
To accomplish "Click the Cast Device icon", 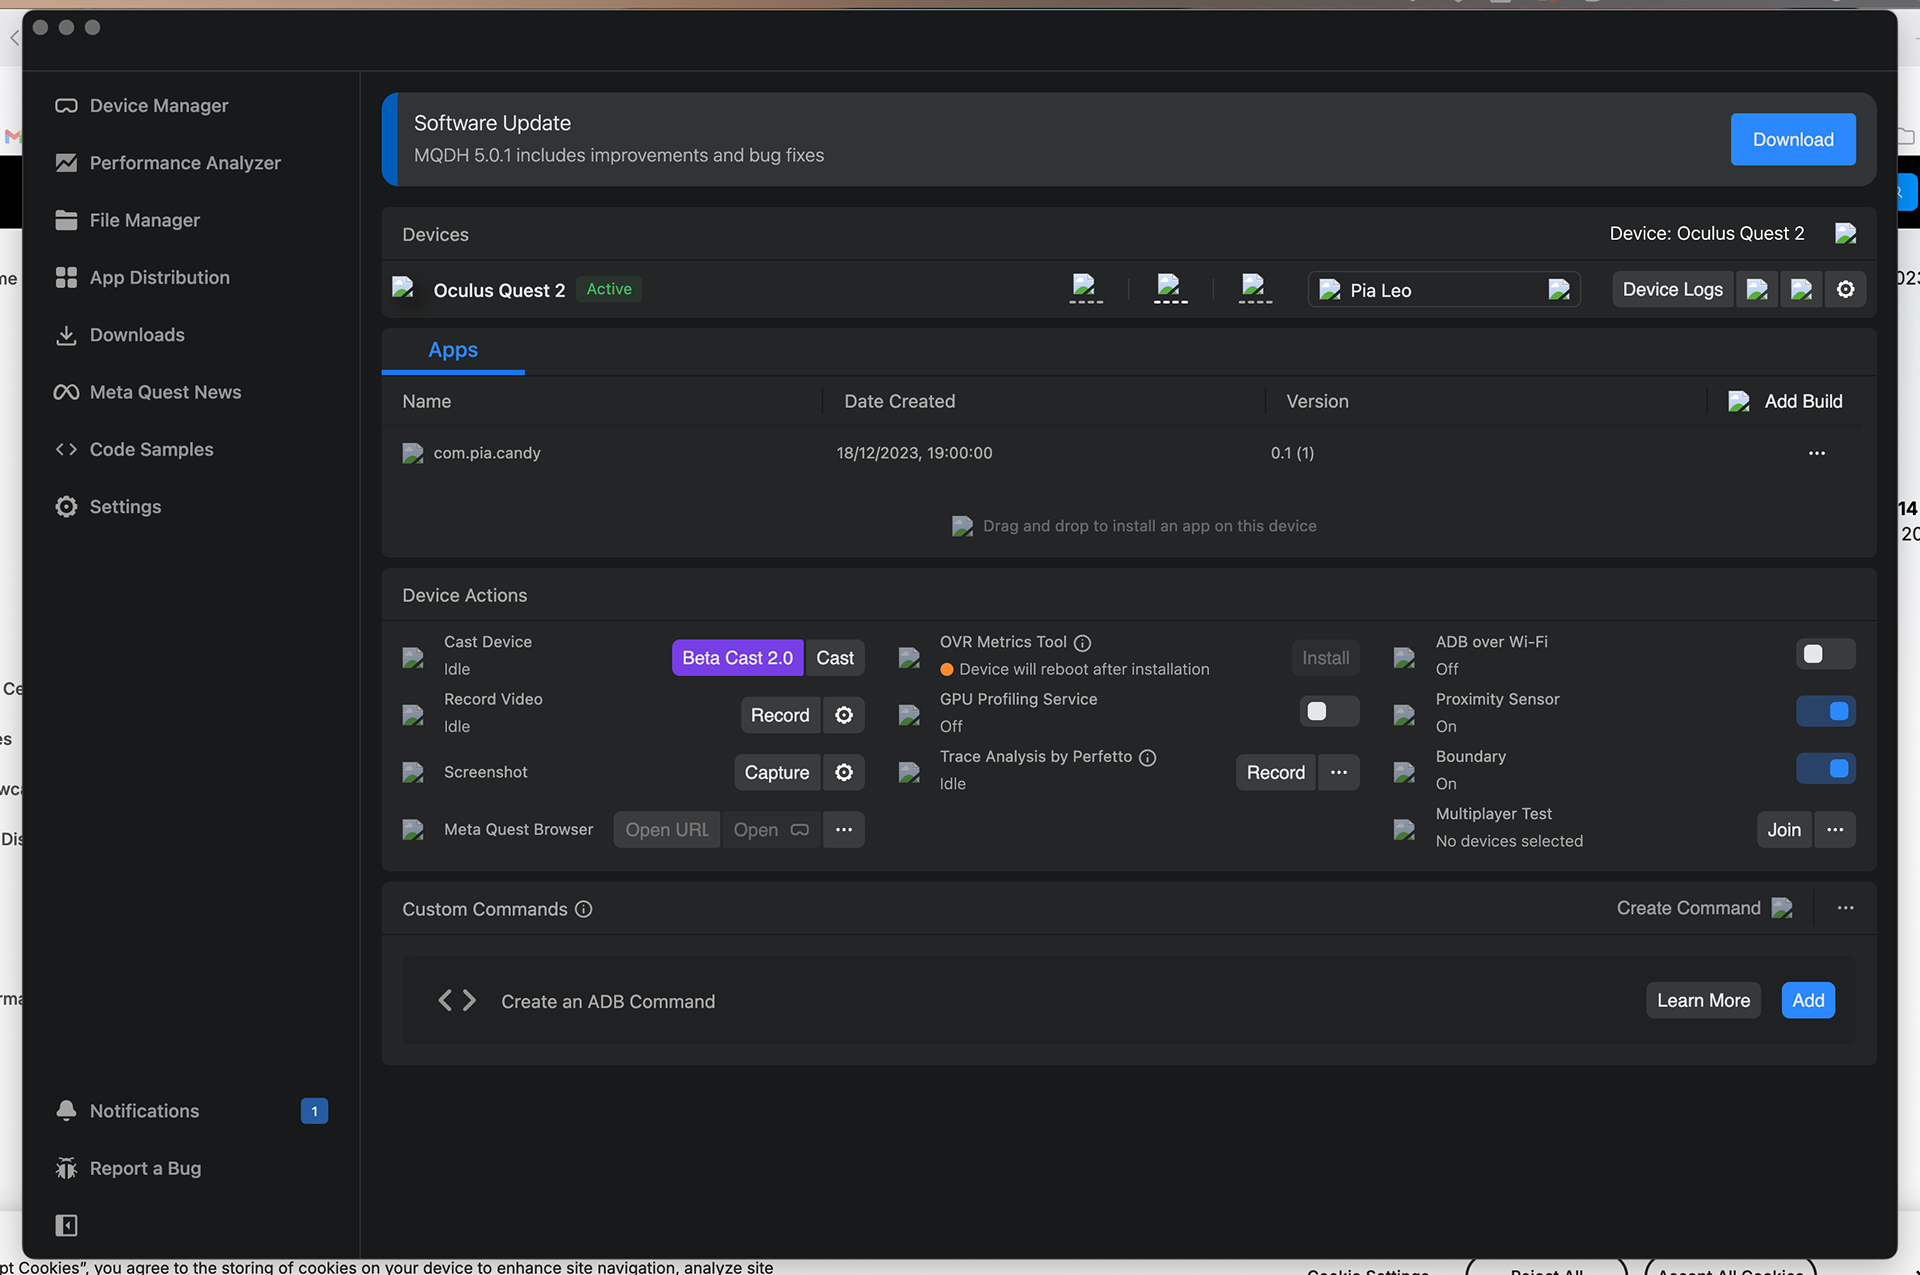I will (x=413, y=657).
